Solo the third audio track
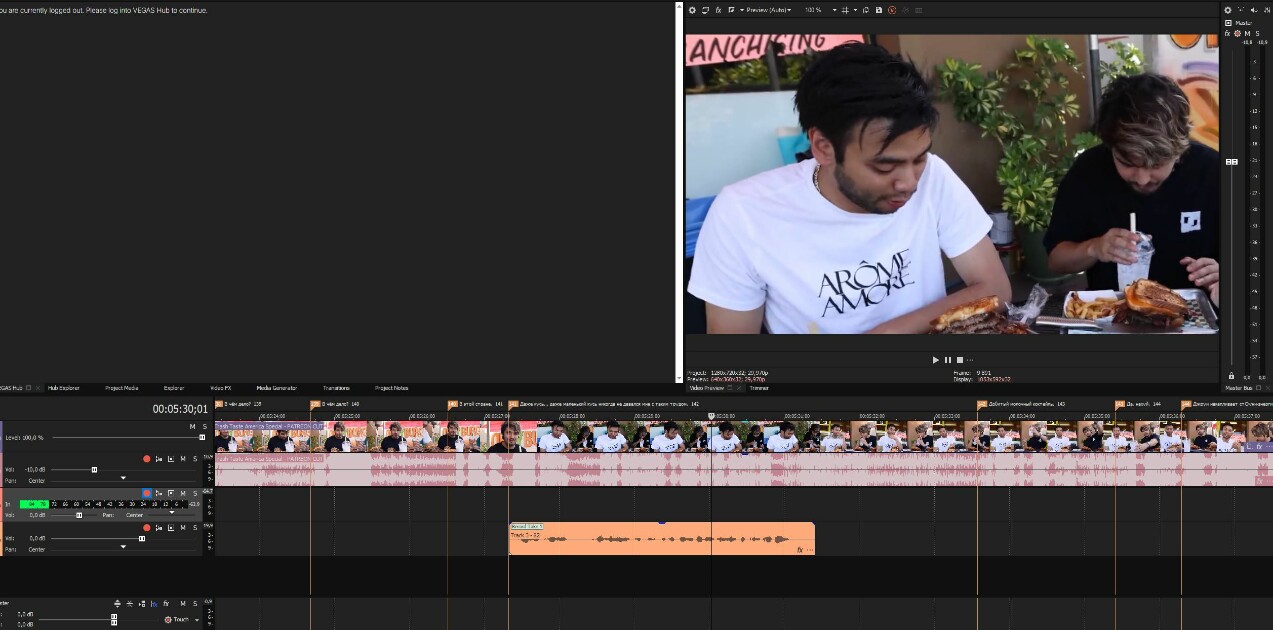 click(x=195, y=527)
